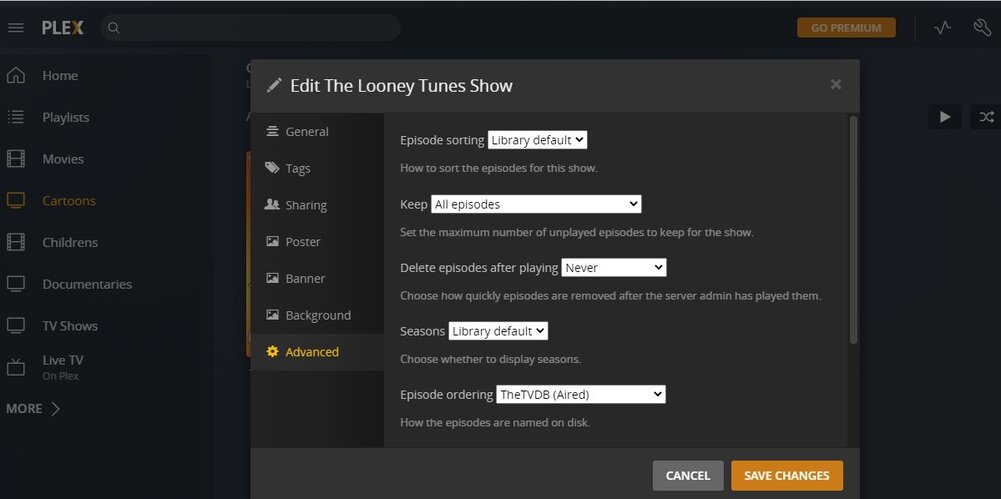The image size is (1001, 499).
Task: Open Delete episodes after playing dropdown
Action: coord(614,268)
